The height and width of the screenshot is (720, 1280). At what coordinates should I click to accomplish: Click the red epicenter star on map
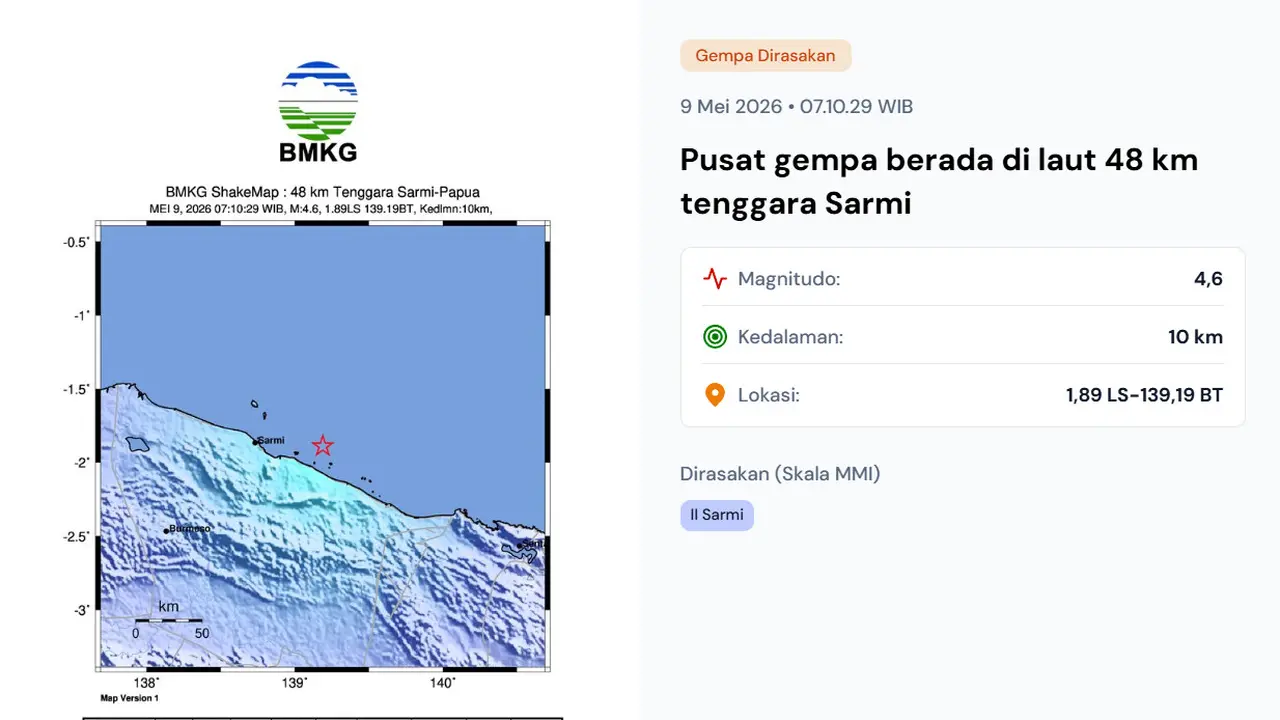click(322, 445)
